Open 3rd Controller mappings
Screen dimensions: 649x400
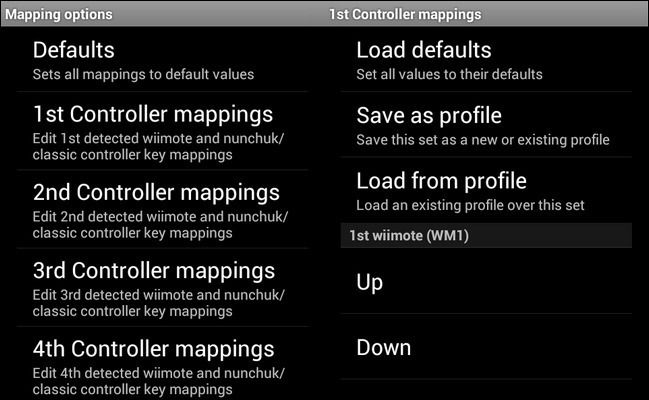pos(153,270)
